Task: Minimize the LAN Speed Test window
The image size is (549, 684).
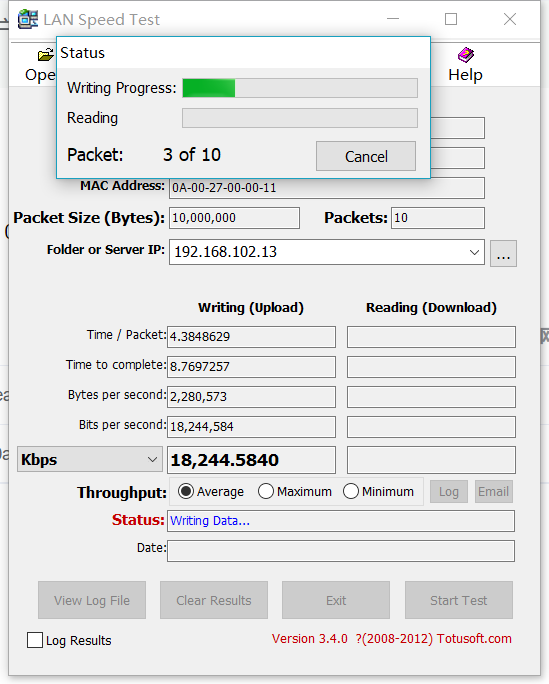Action: [x=393, y=19]
